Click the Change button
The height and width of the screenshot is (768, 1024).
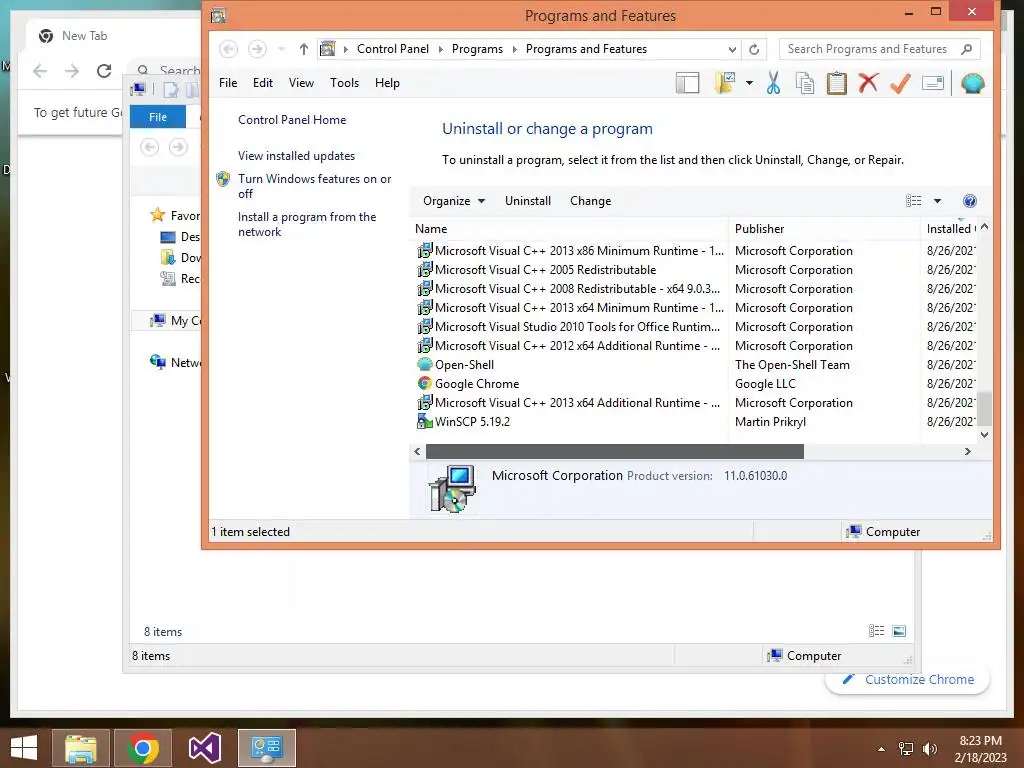(x=590, y=201)
